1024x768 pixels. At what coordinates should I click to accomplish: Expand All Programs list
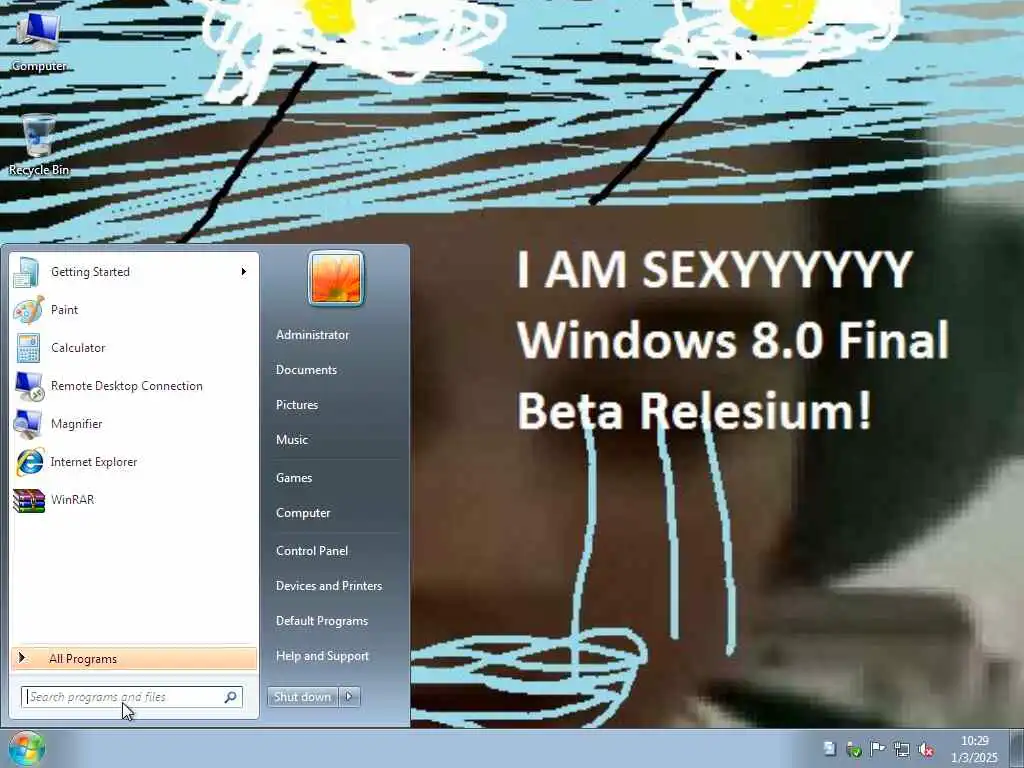pyautogui.click(x=134, y=658)
